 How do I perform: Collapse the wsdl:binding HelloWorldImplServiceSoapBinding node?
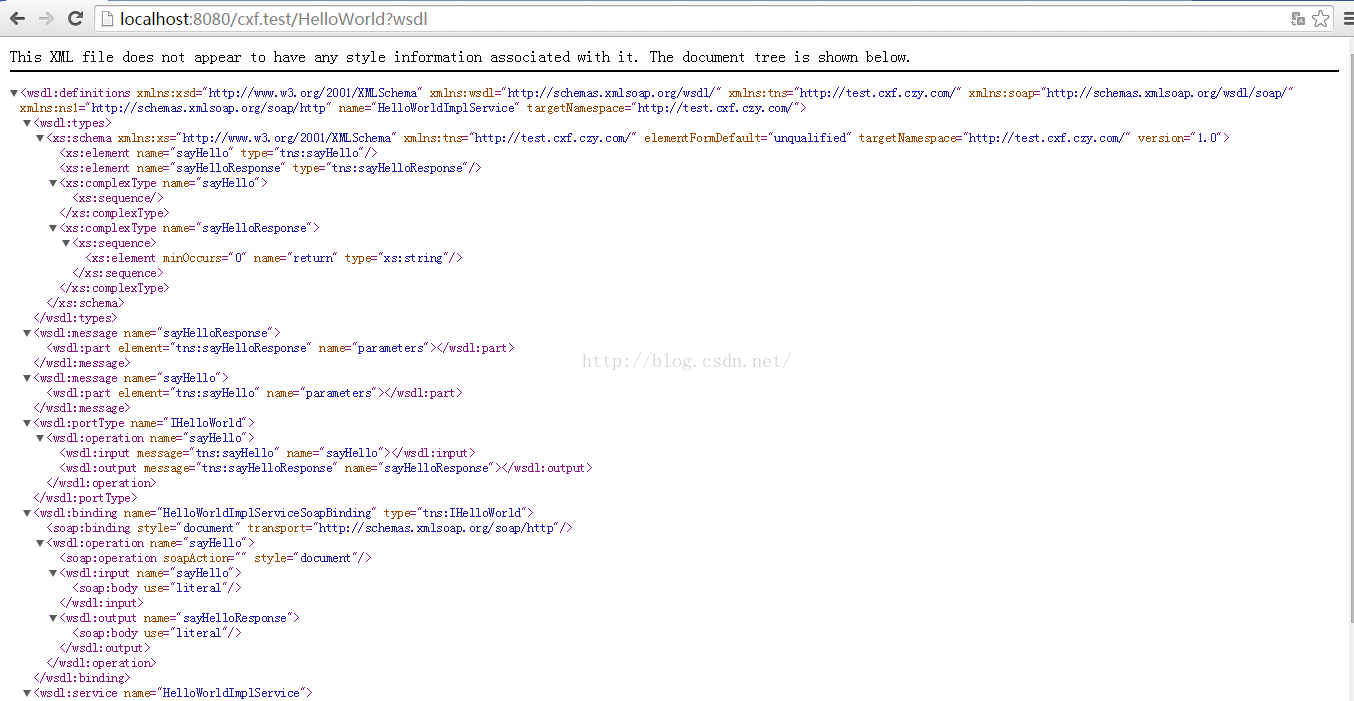coord(27,513)
